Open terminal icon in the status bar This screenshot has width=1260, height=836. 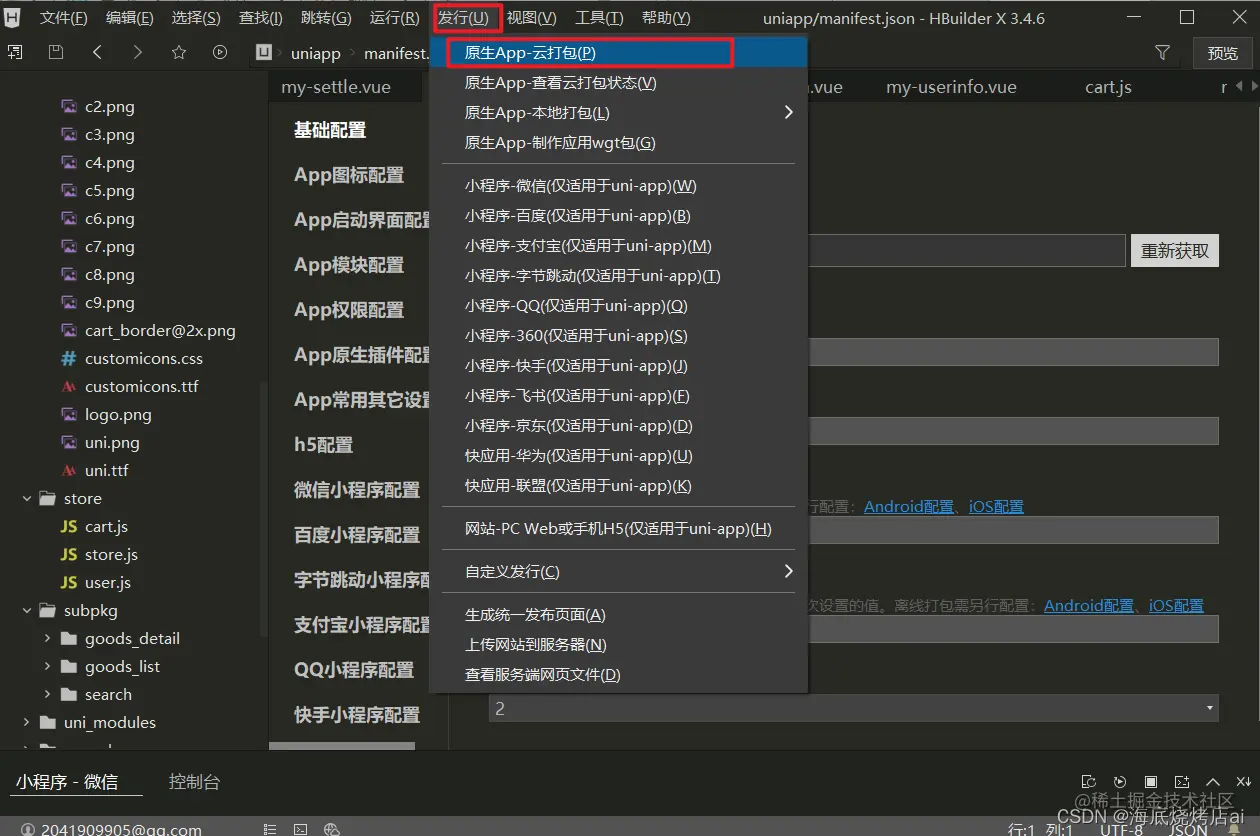[301, 829]
